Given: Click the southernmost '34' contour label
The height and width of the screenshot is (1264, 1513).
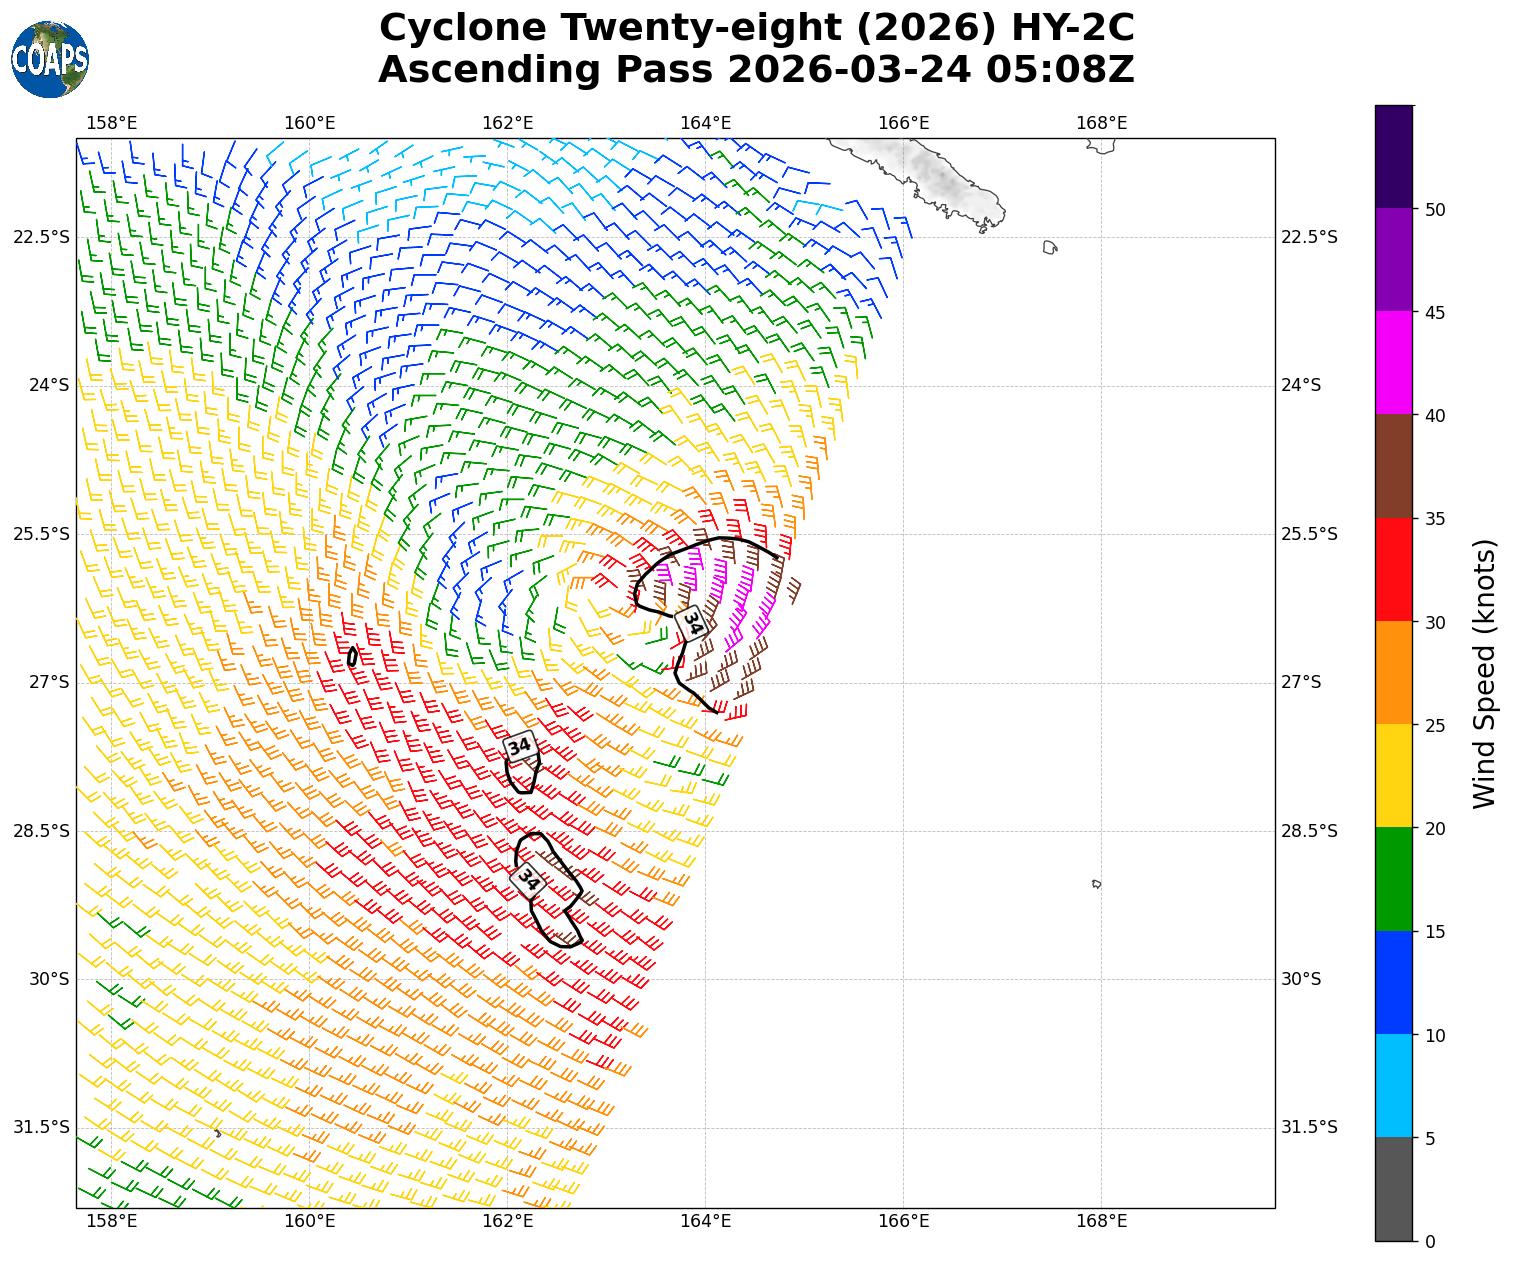Looking at the screenshot, I should [x=527, y=879].
